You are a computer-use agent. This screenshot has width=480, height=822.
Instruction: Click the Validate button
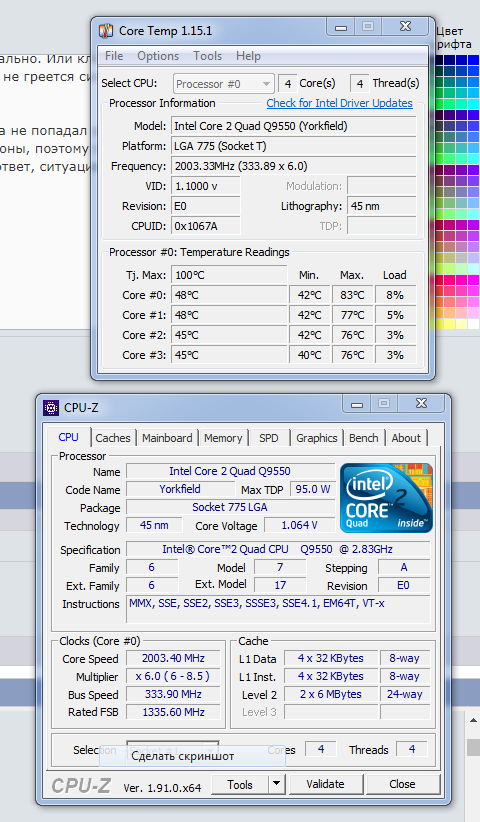[x=325, y=784]
